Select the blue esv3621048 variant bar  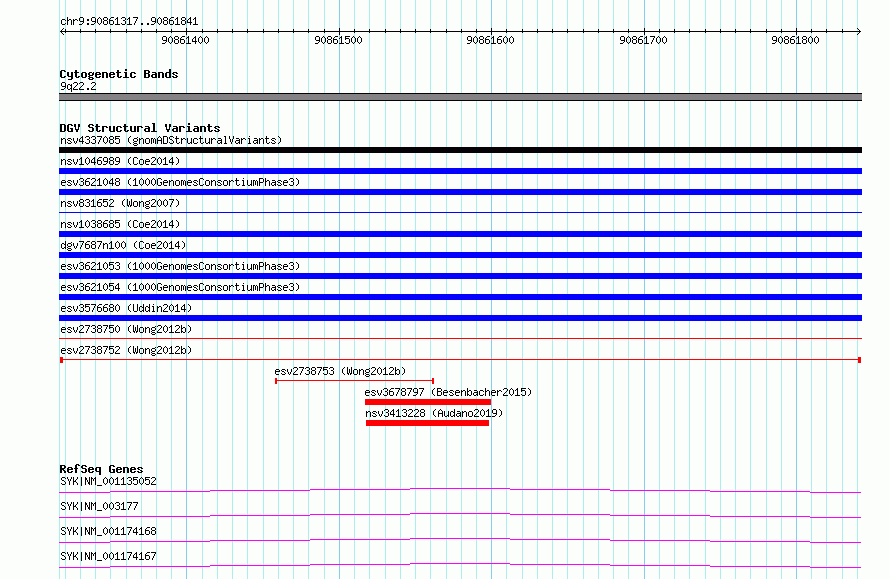click(x=460, y=192)
